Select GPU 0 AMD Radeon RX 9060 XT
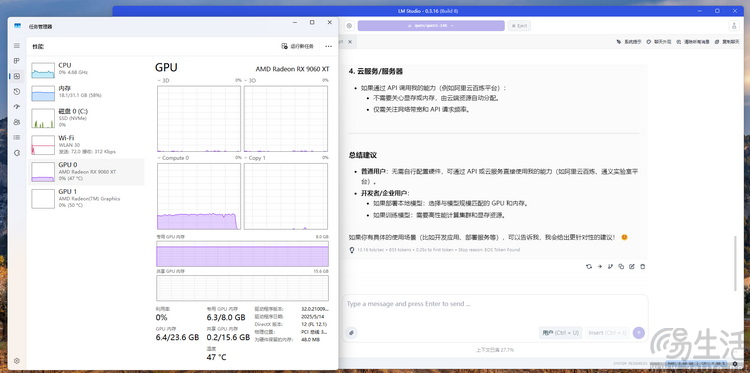 [x=86, y=172]
